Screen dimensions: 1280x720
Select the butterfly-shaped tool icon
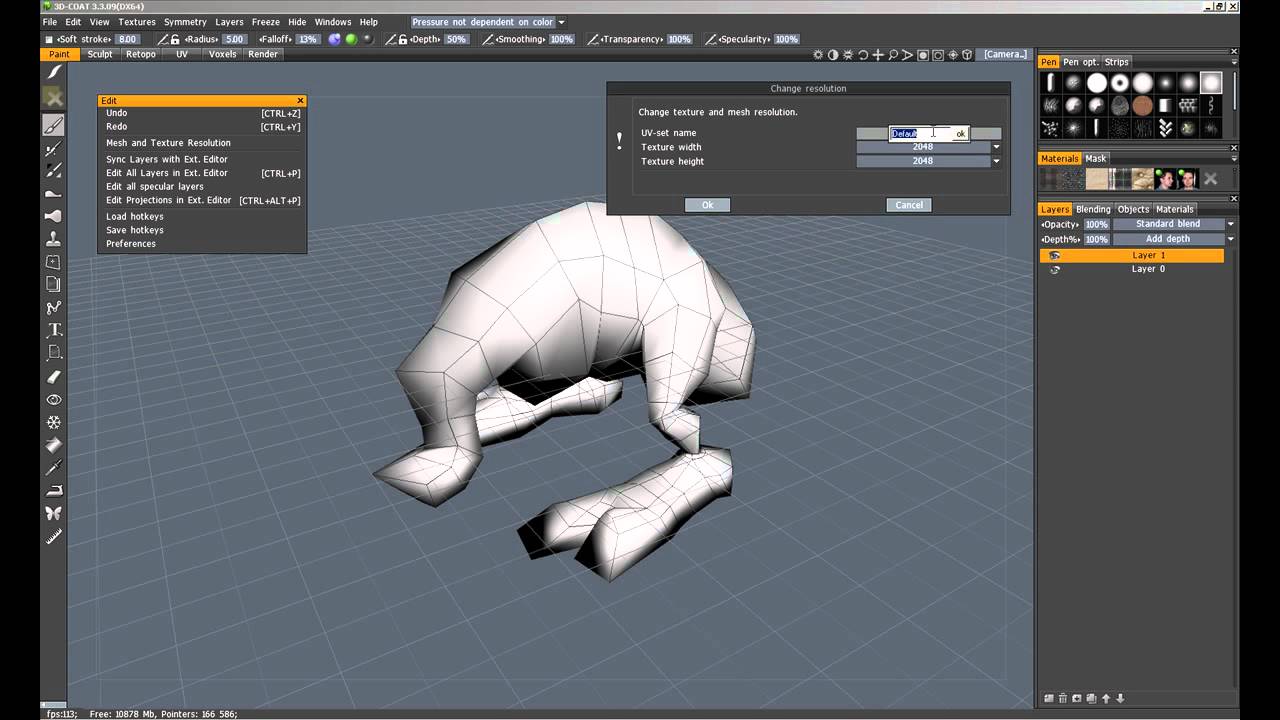point(54,513)
